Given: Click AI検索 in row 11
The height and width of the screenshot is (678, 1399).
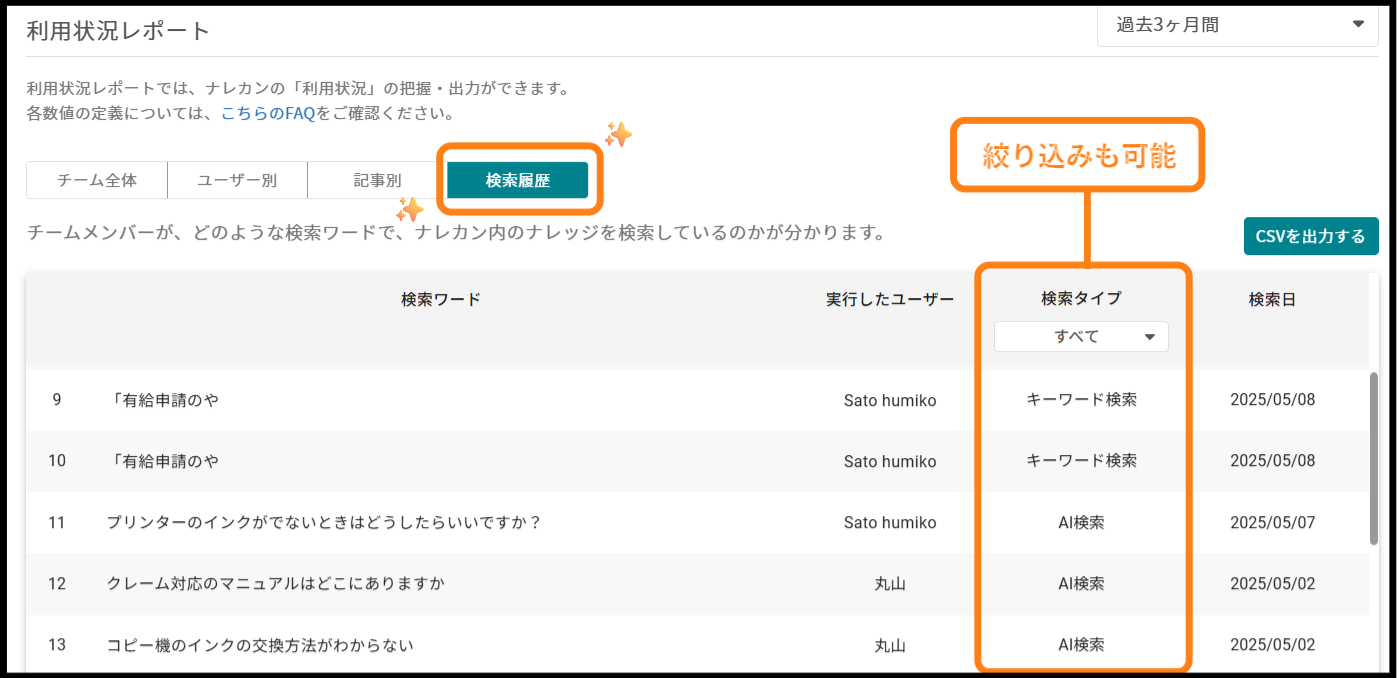Looking at the screenshot, I should pos(1081,522).
